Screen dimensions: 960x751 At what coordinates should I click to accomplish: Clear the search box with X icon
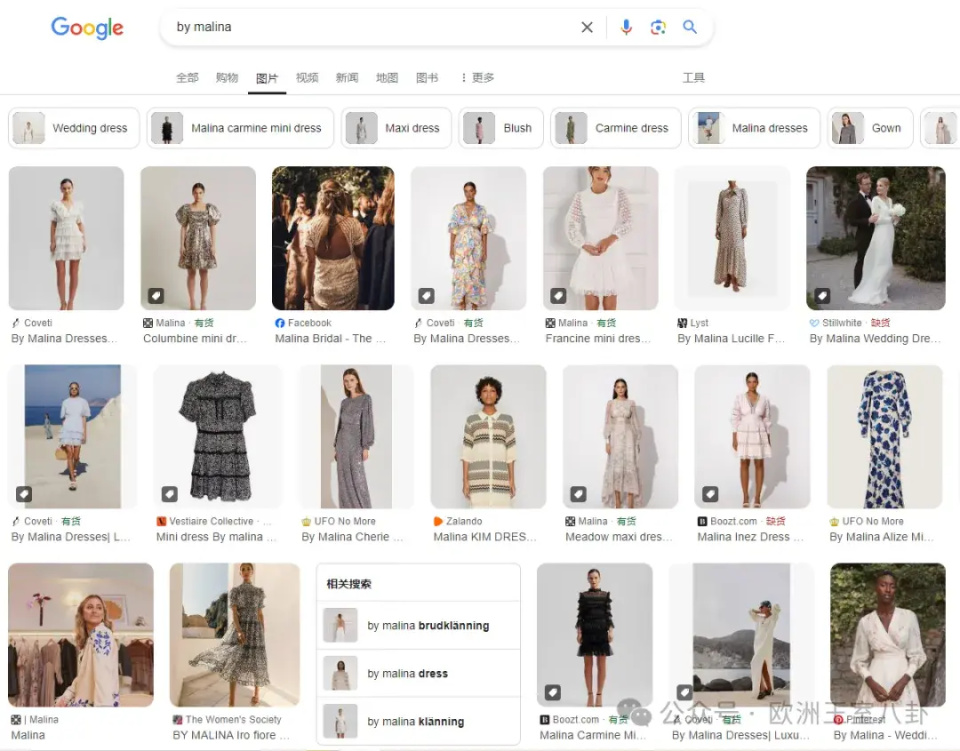(587, 27)
